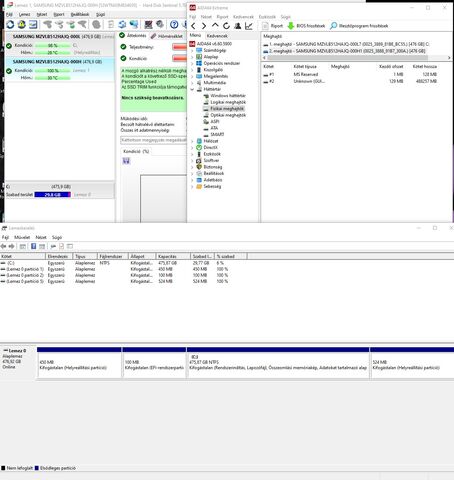Open the Művelet menu in Disk Management
The height and width of the screenshot is (480, 454).
(x=22, y=237)
